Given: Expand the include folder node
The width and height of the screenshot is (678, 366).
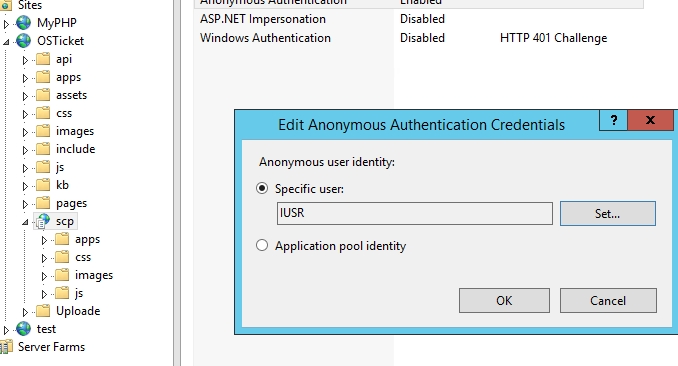Looking at the screenshot, I should [25, 150].
